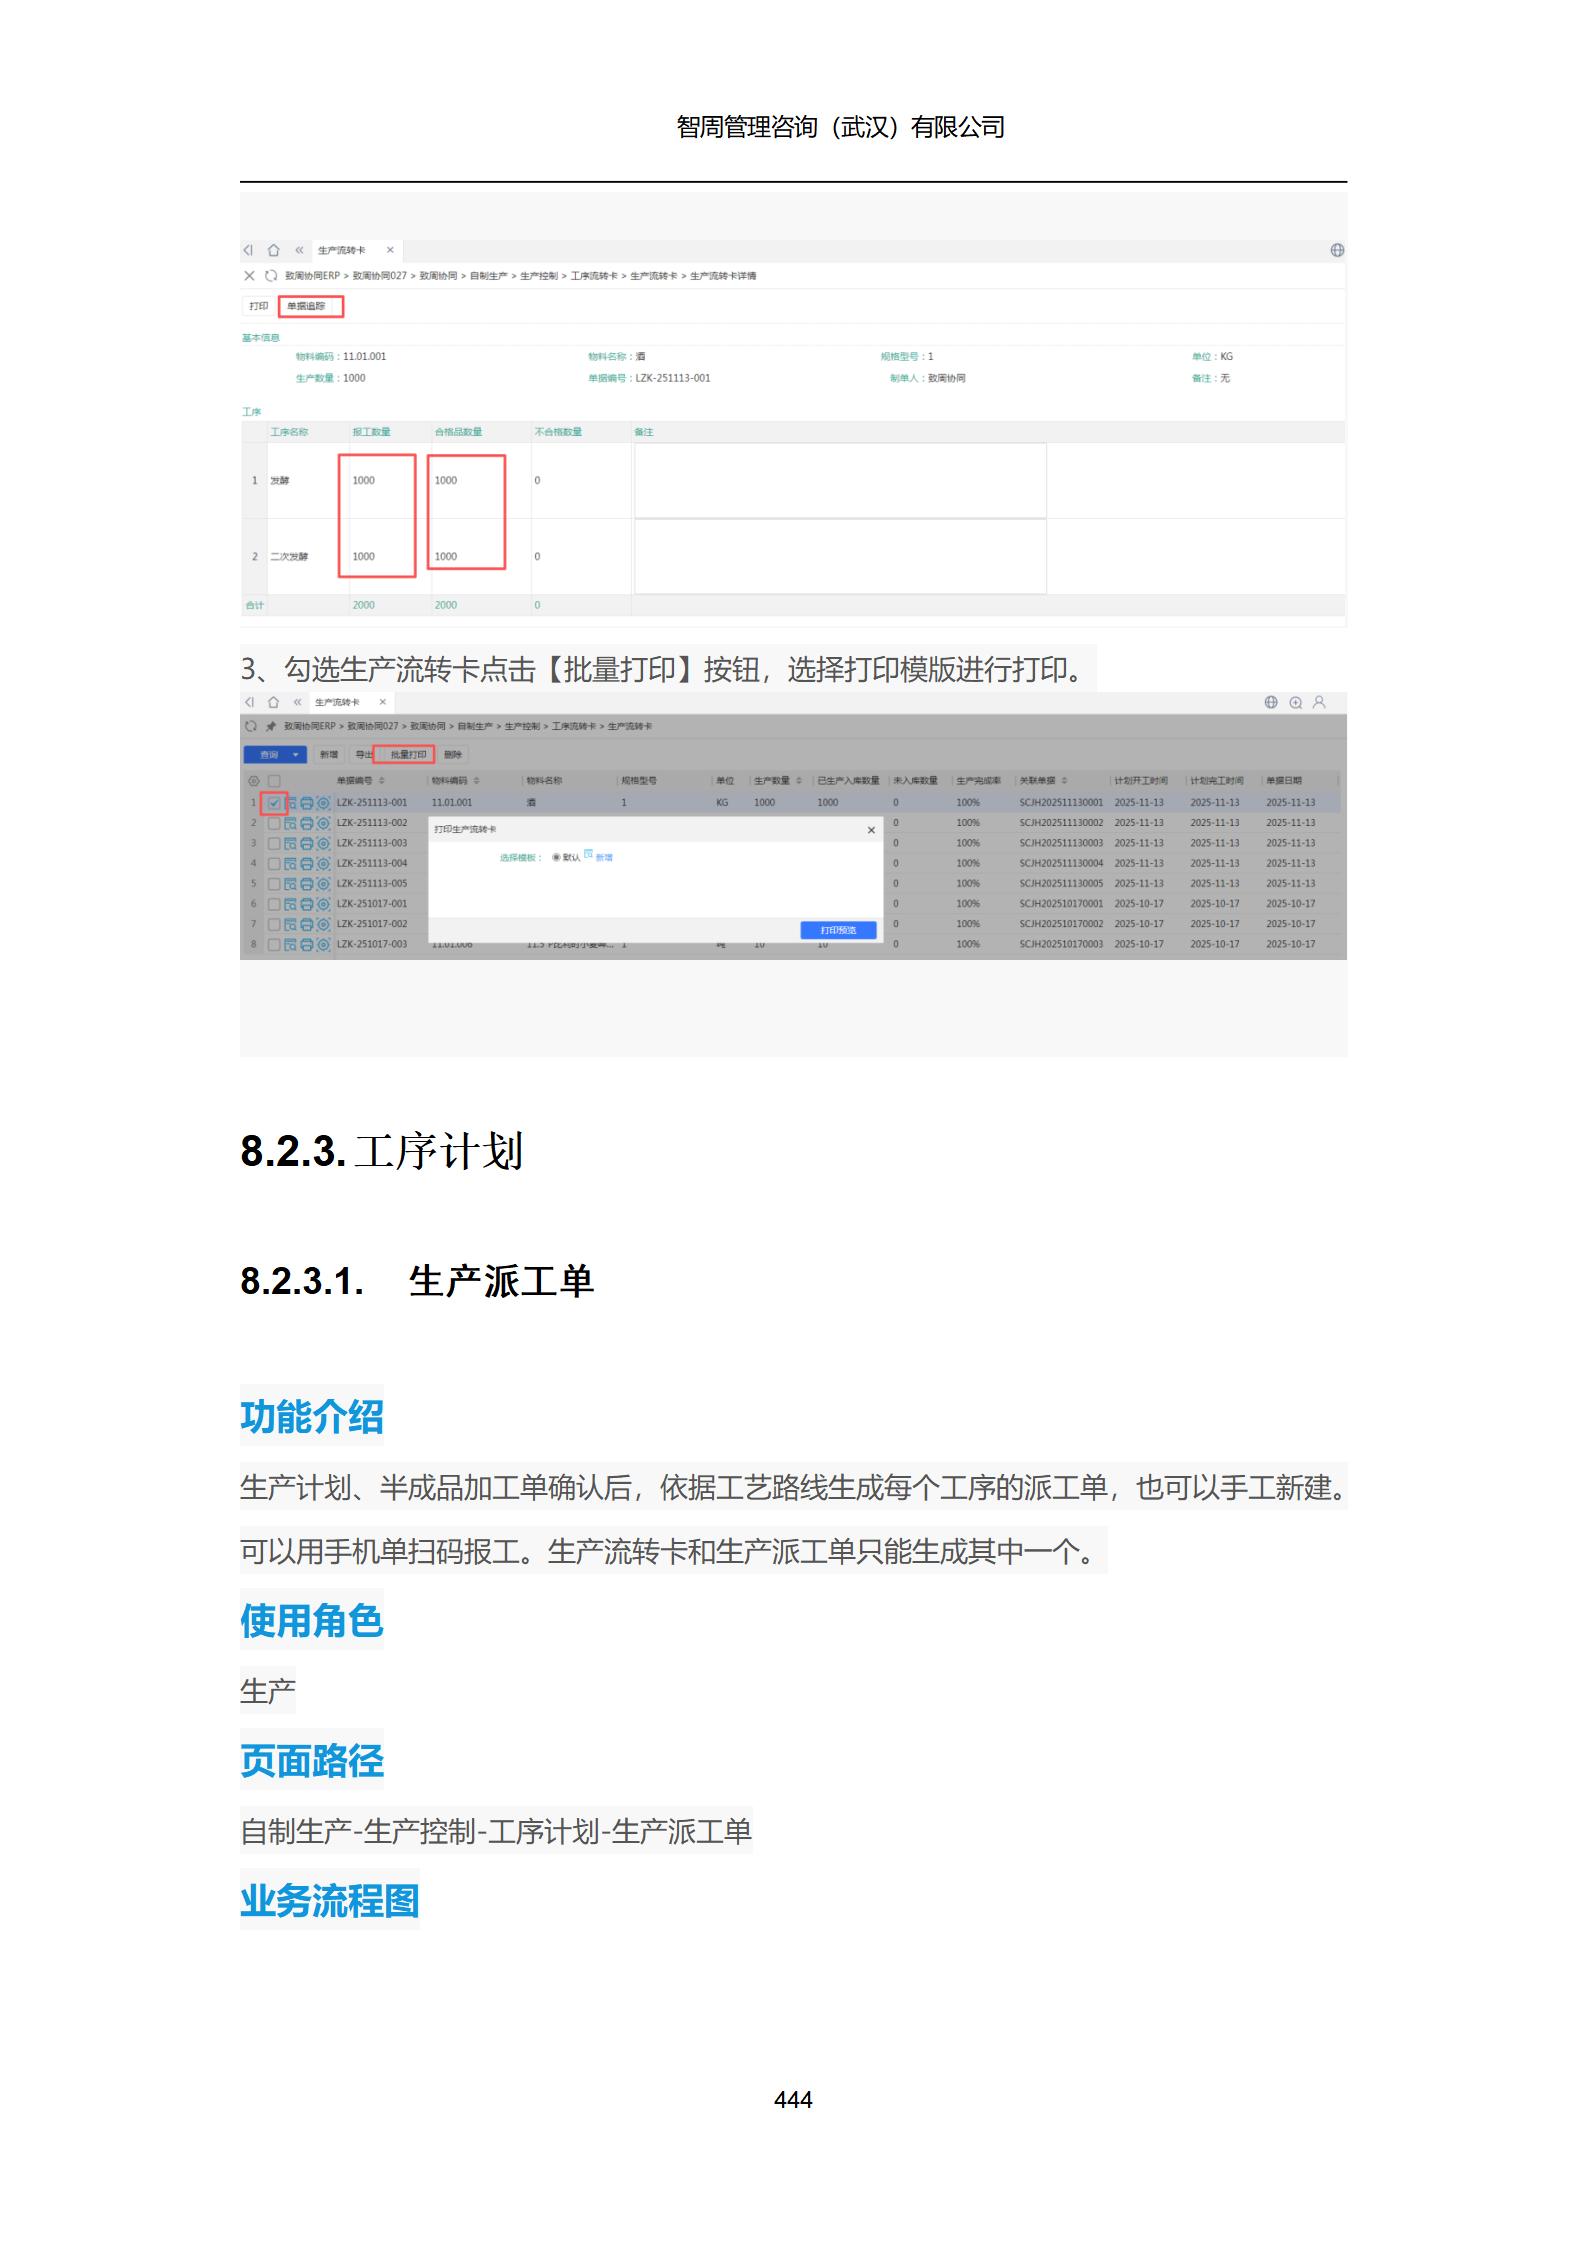
Task: Click the double-chevron icon on the 生产流转卡详情 page
Action: (x=298, y=250)
